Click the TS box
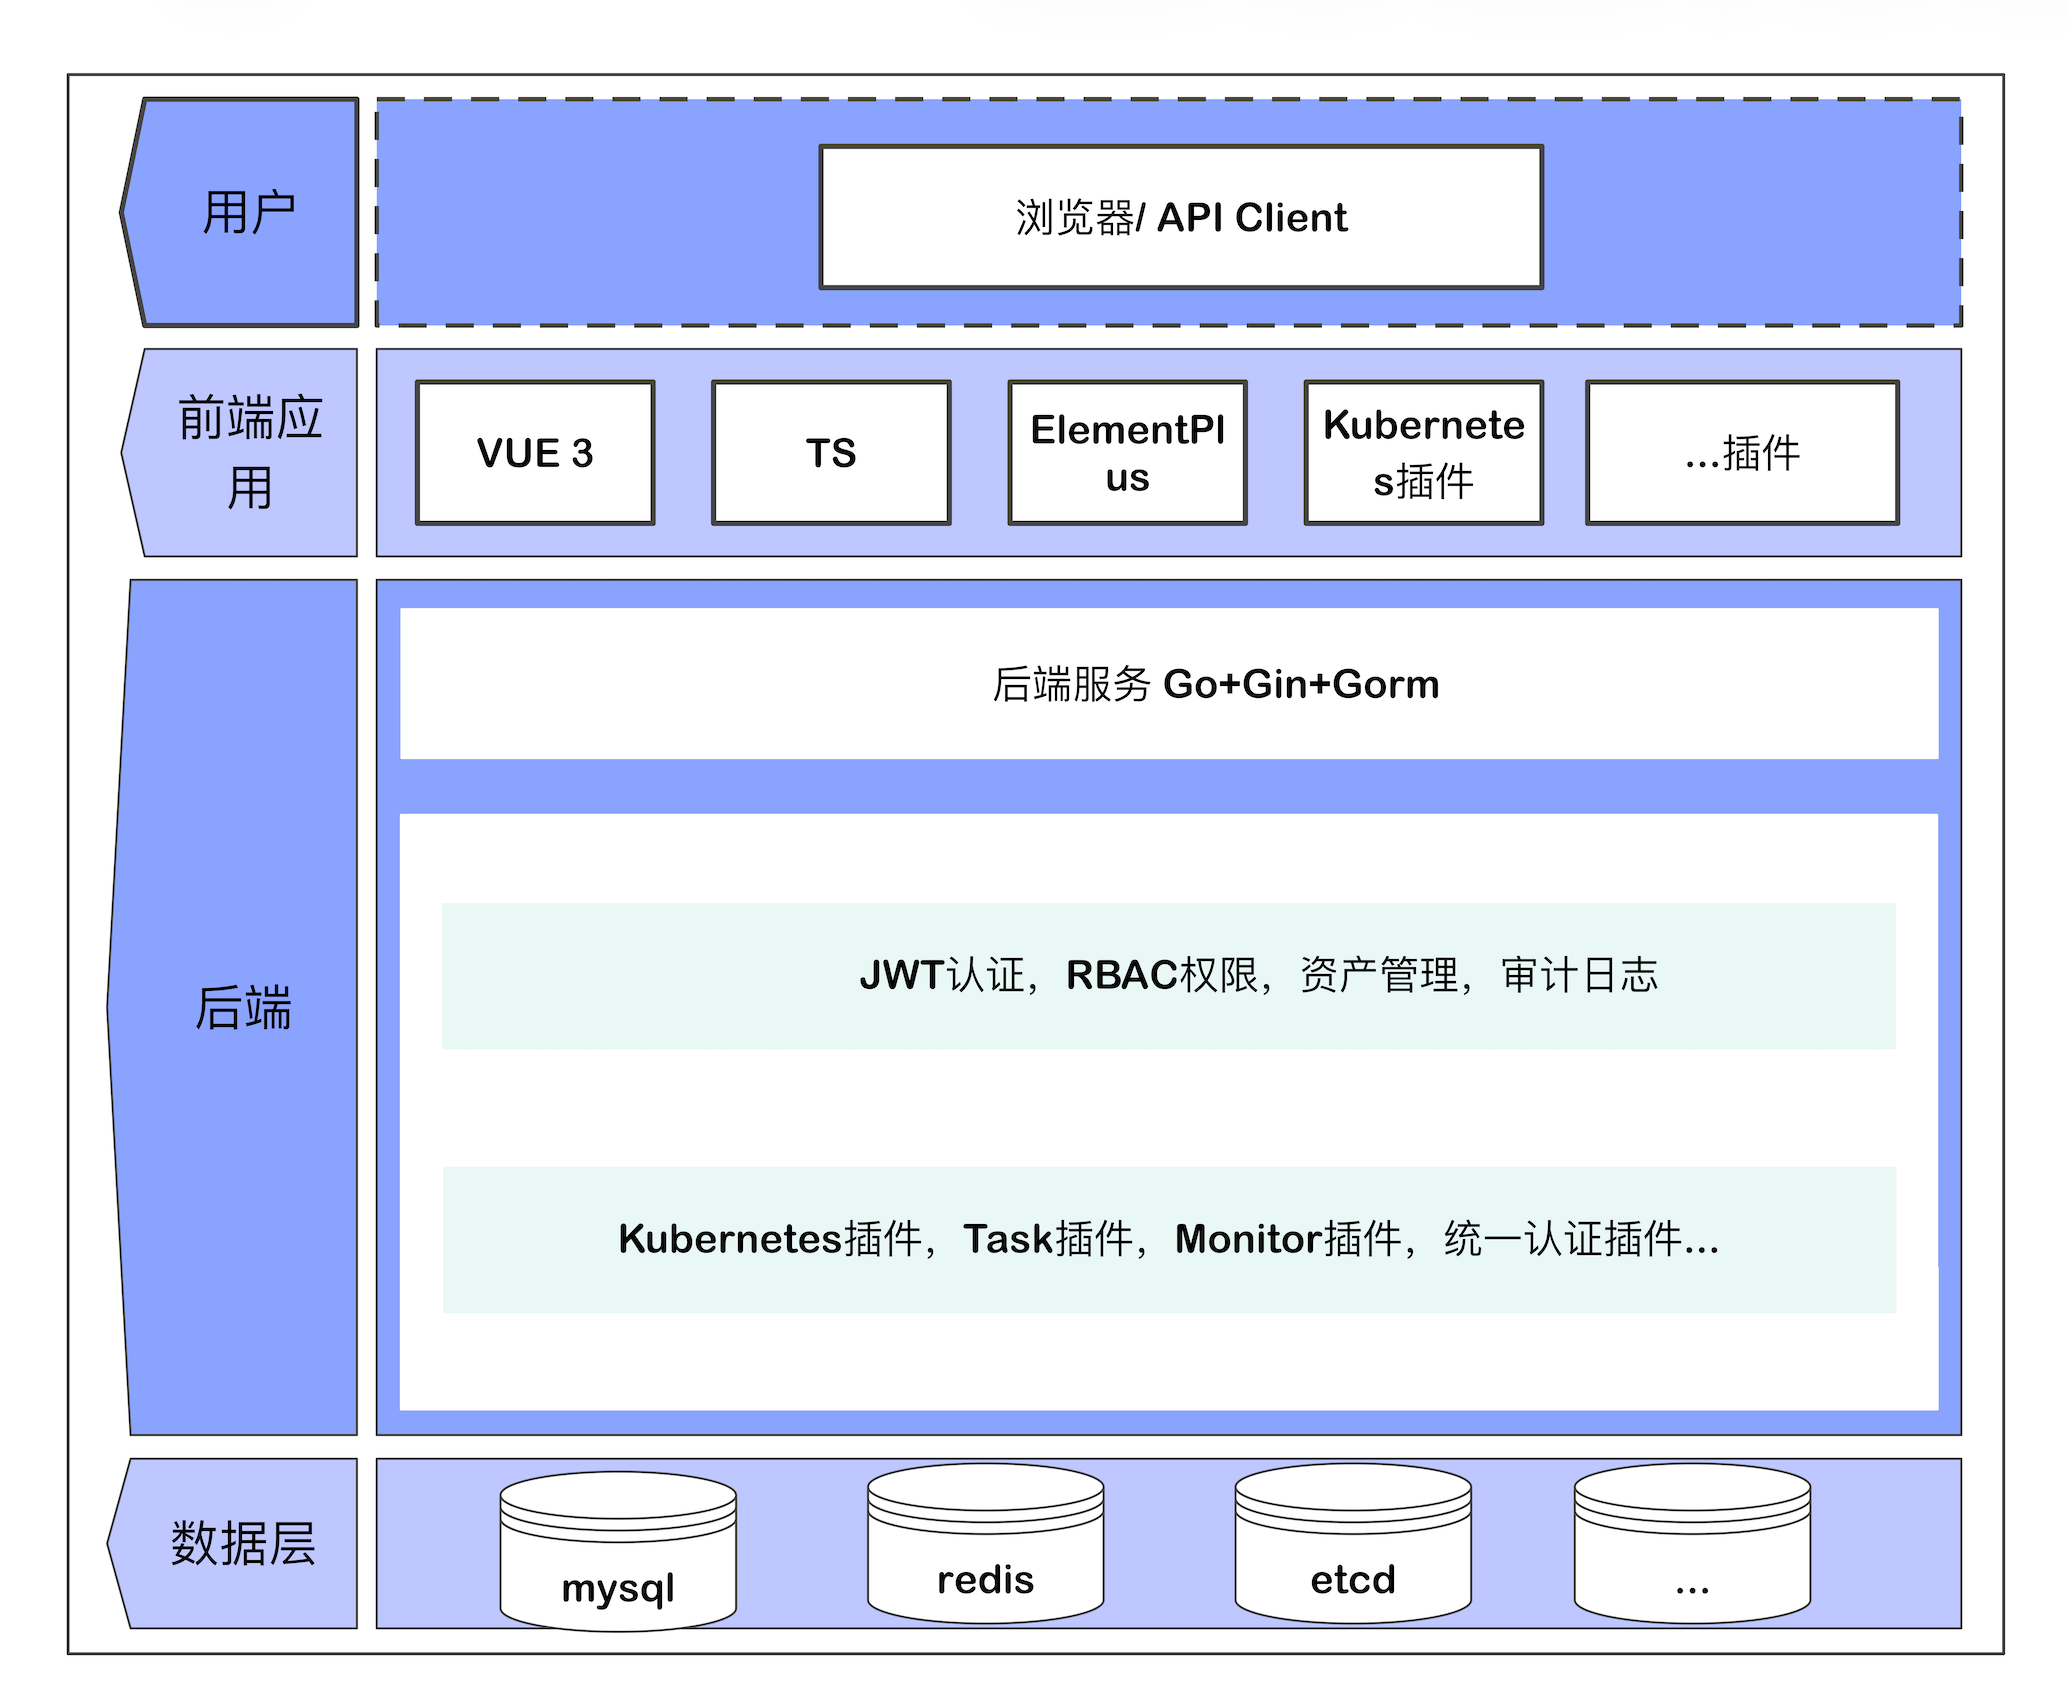The width and height of the screenshot is (2068, 1698). (x=830, y=452)
